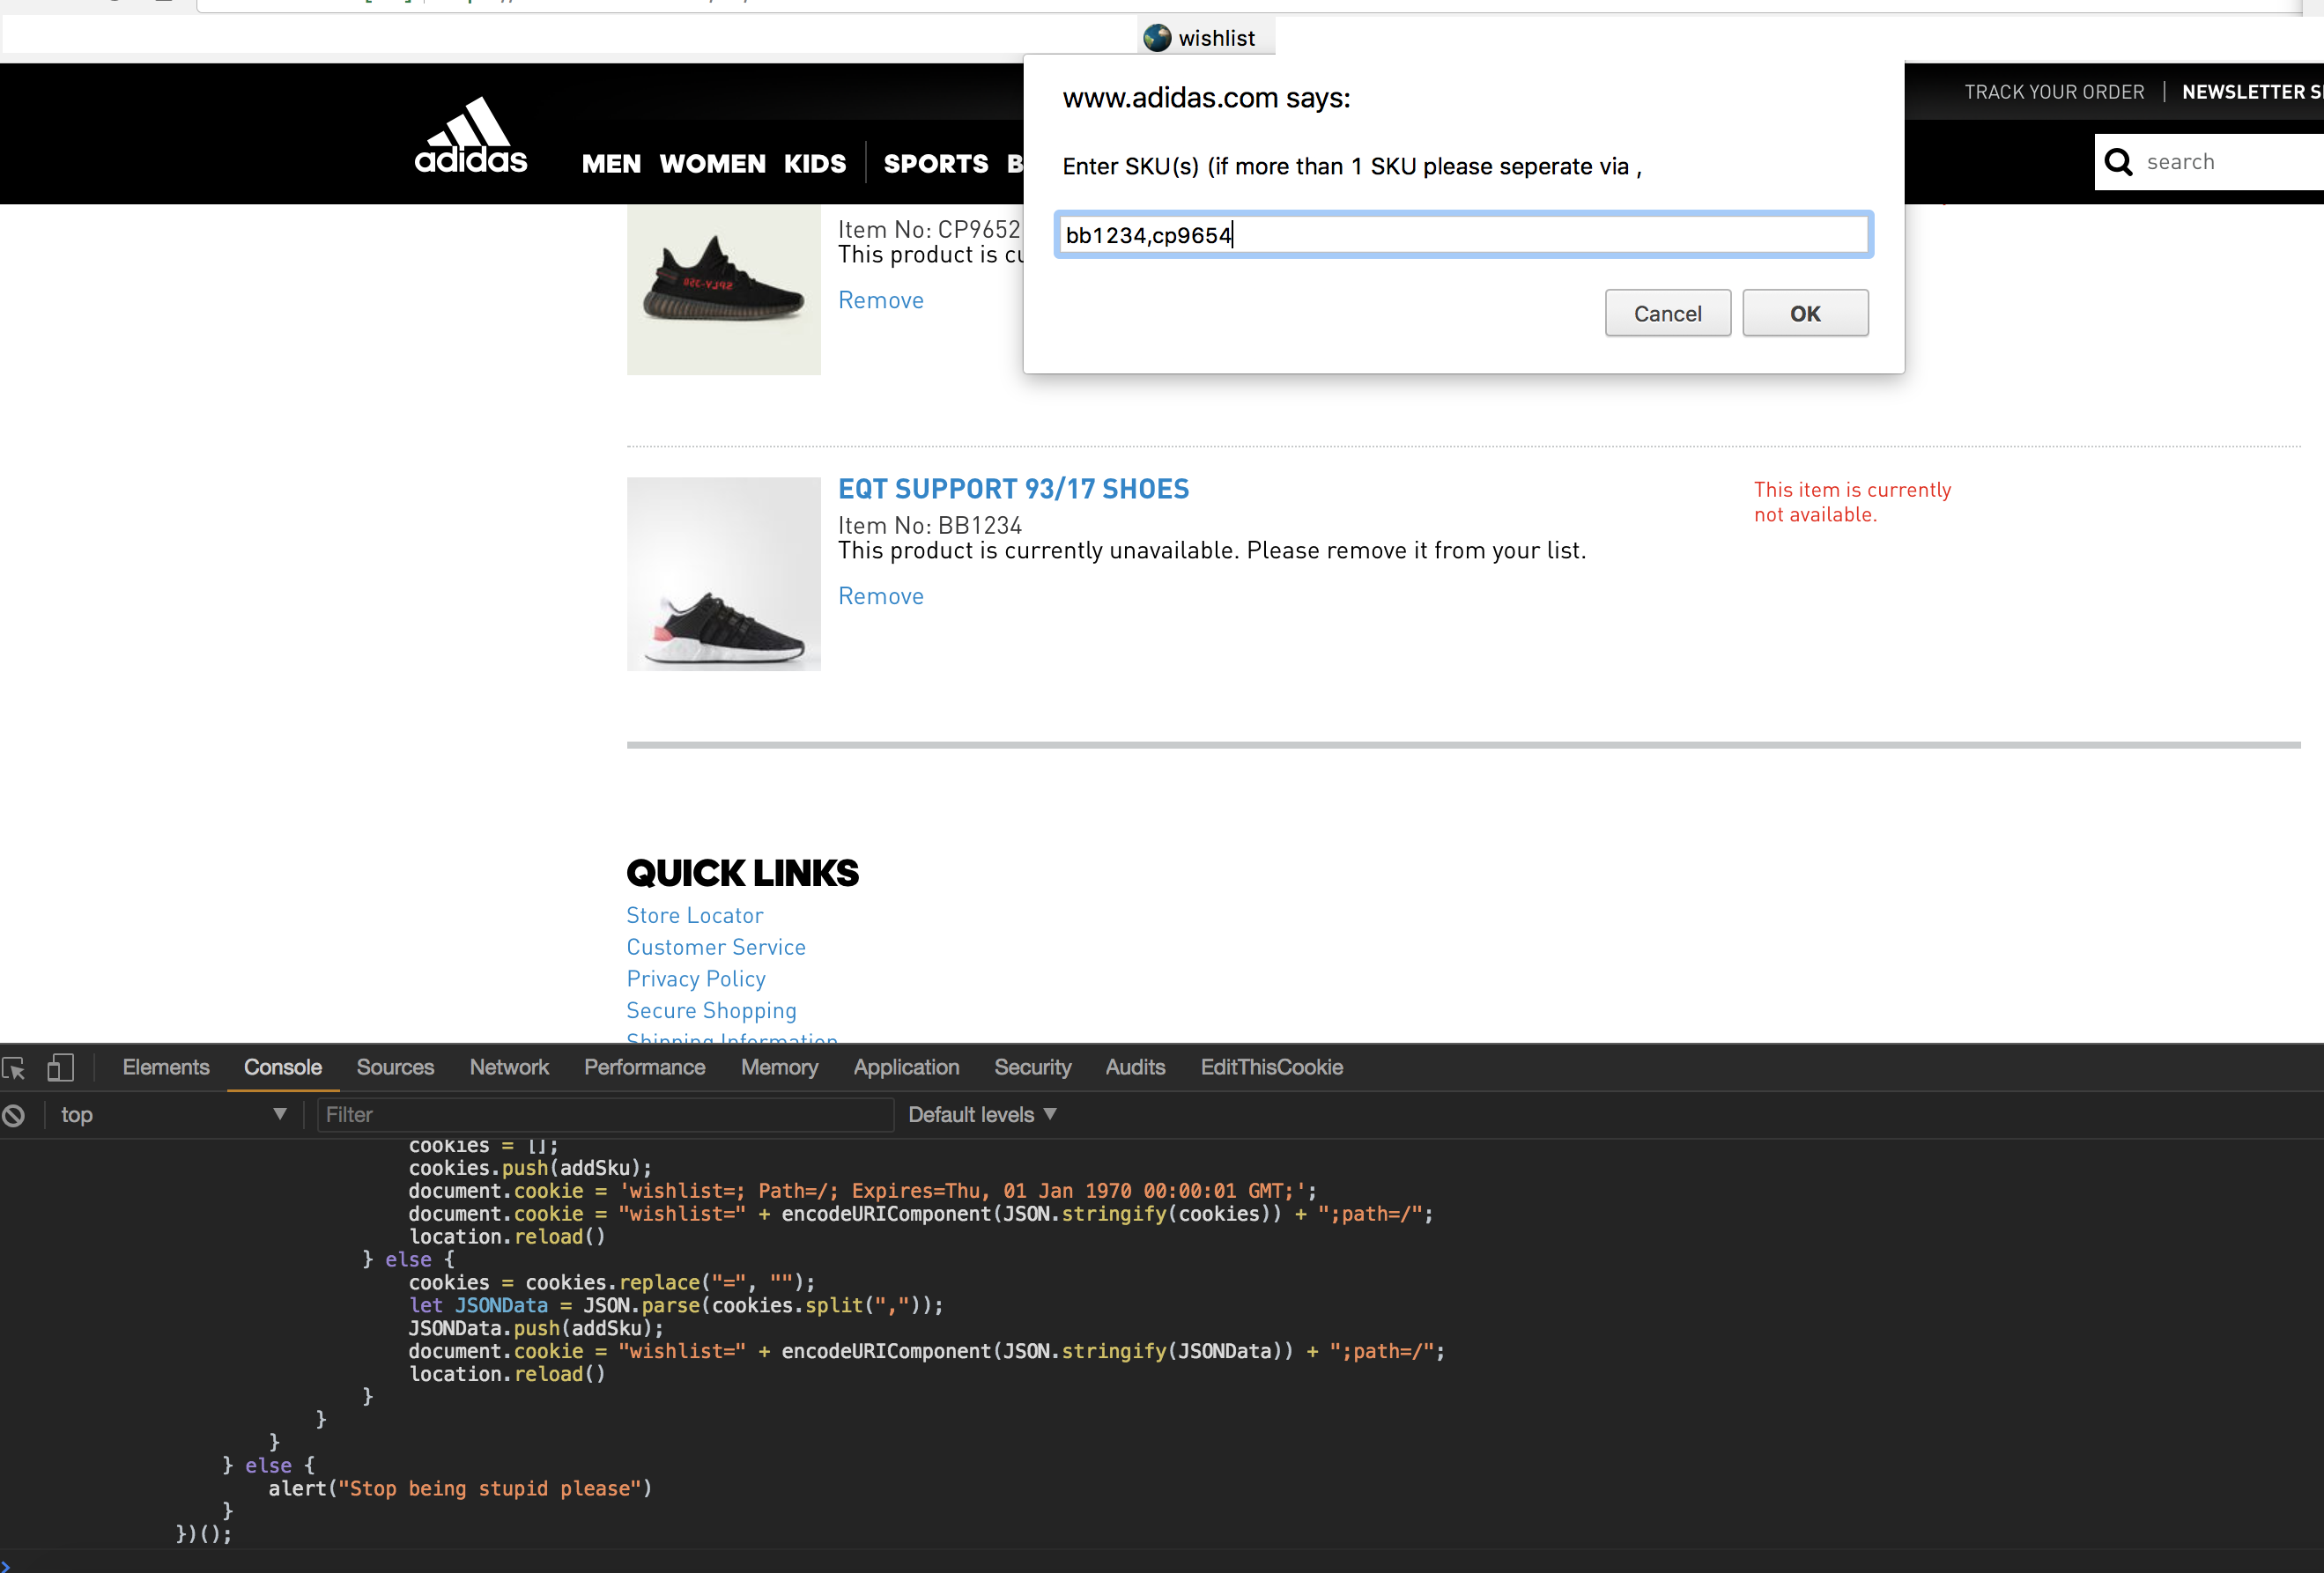Switch to the Elements tab
The width and height of the screenshot is (2324, 1573).
point(166,1067)
